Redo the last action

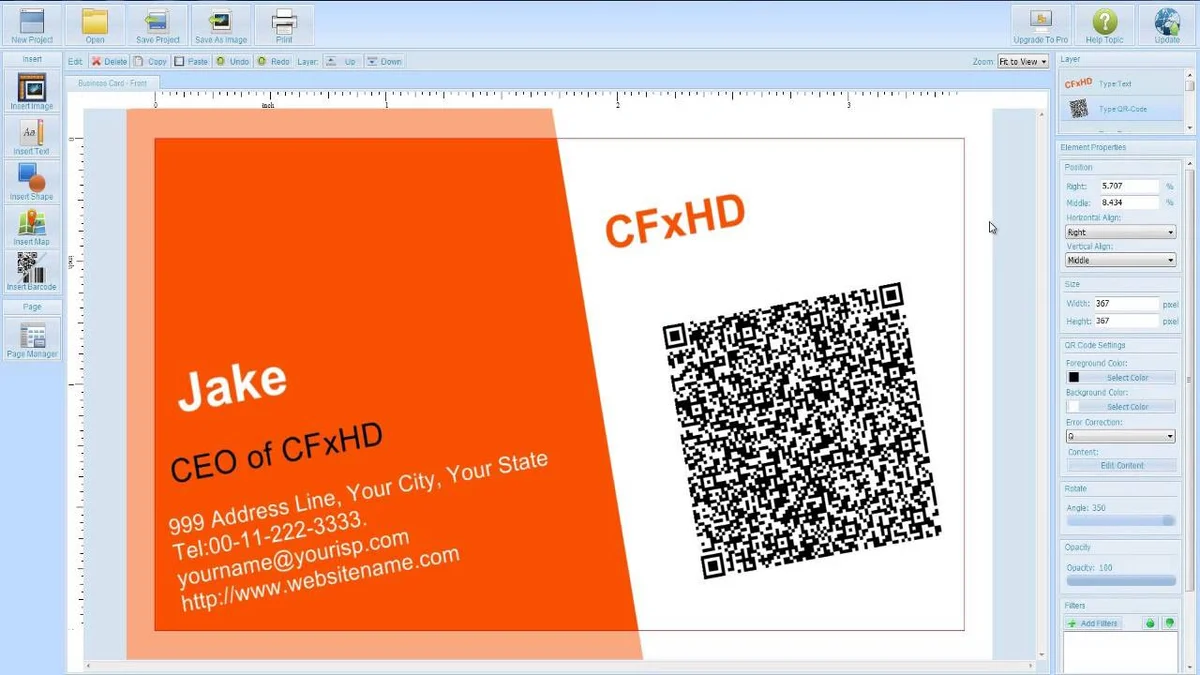(x=273, y=61)
